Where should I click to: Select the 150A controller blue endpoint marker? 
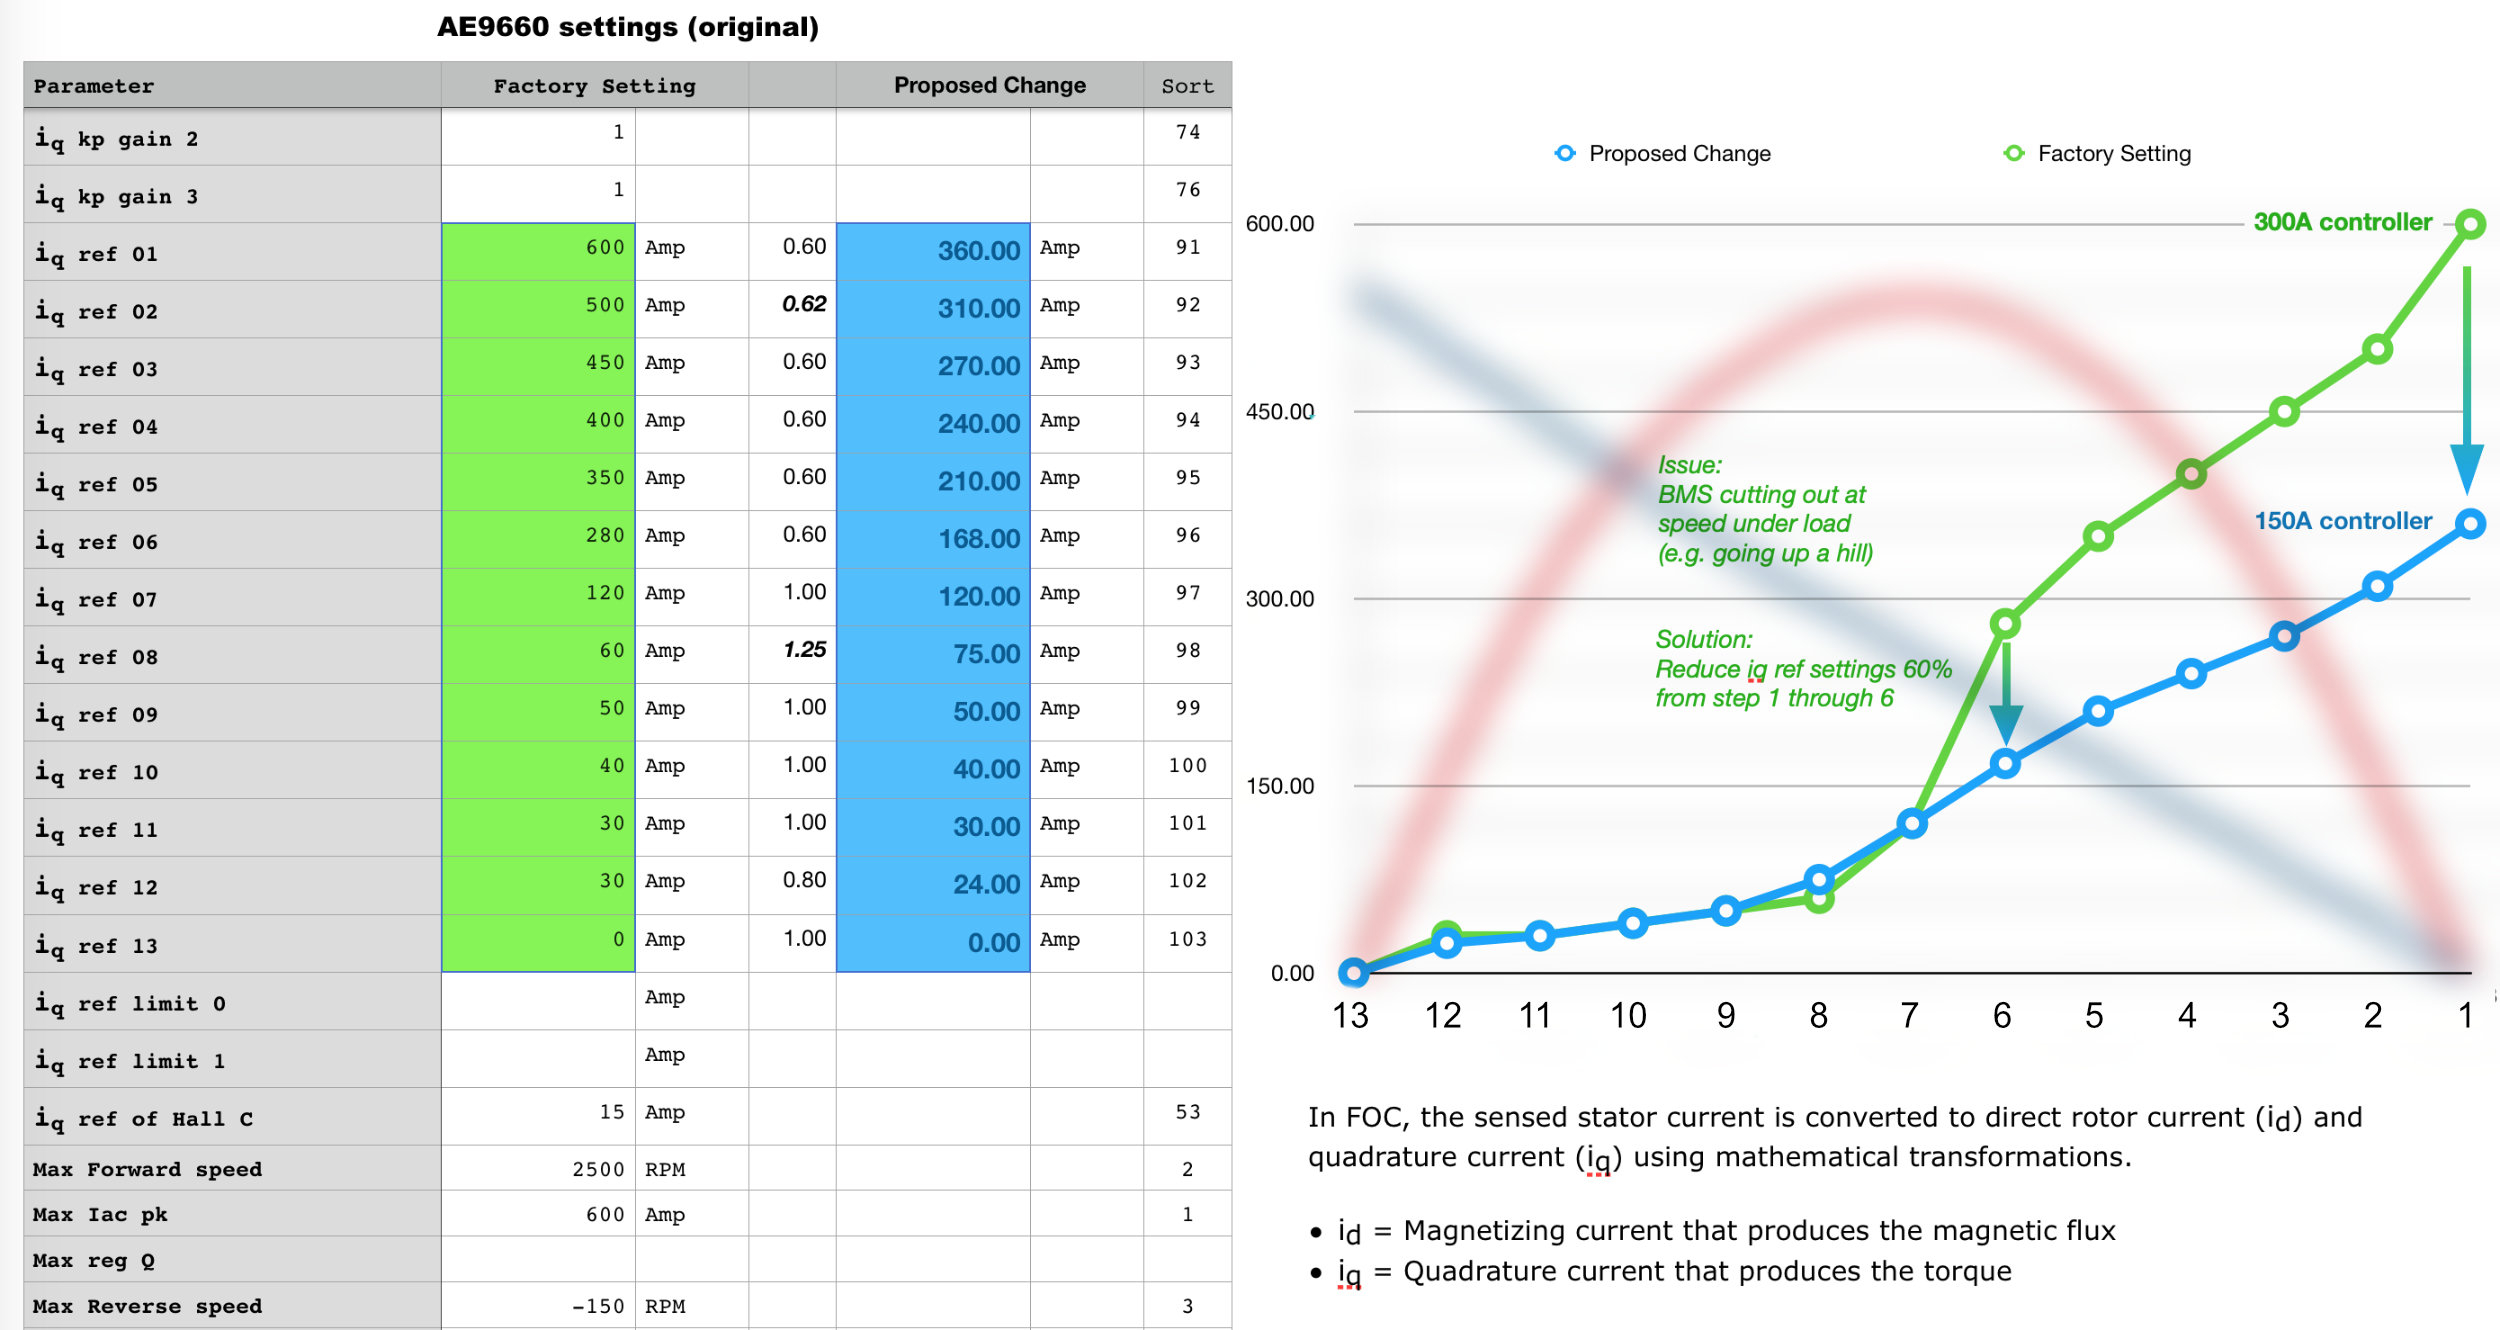tap(2470, 523)
